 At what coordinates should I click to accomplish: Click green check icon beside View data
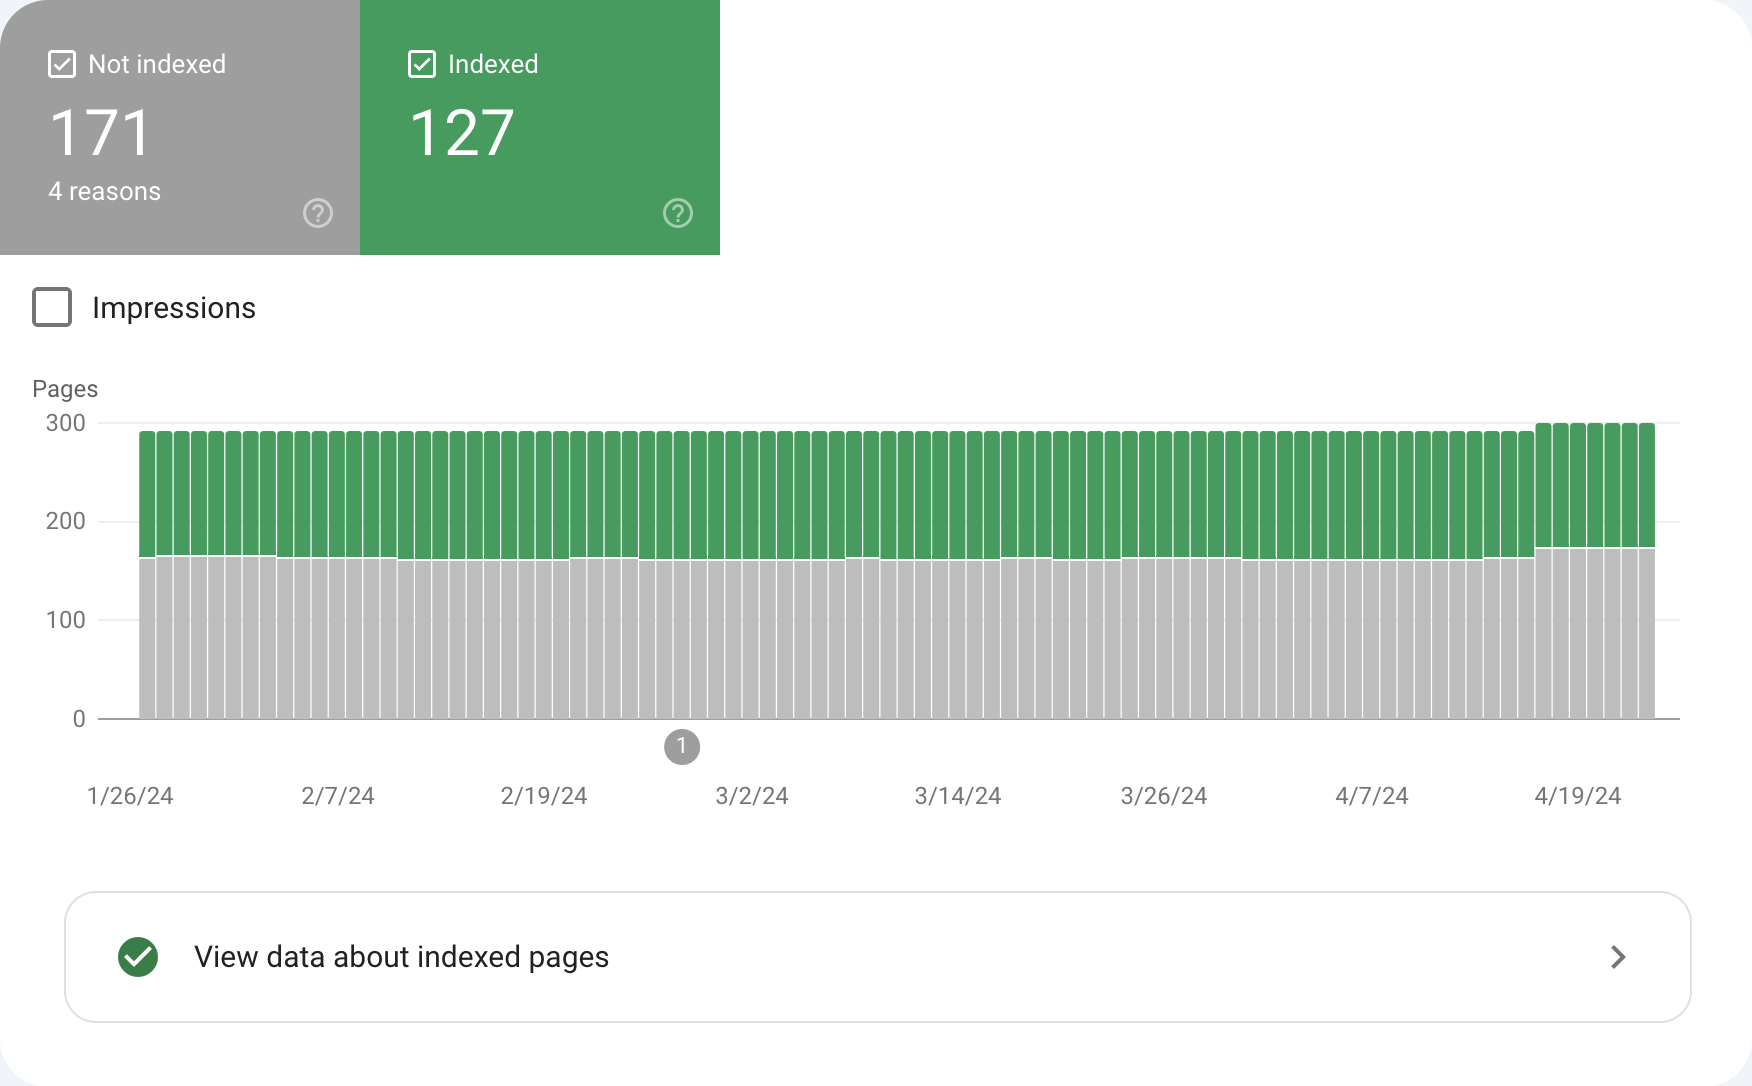(138, 957)
